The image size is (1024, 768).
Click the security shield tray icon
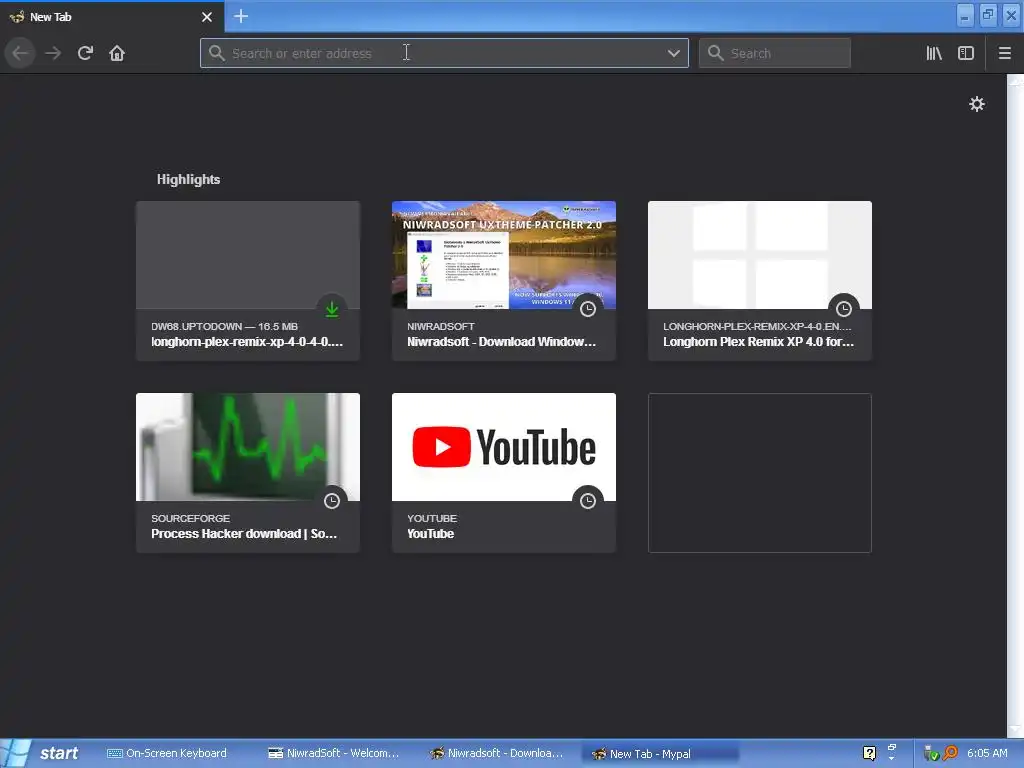931,754
